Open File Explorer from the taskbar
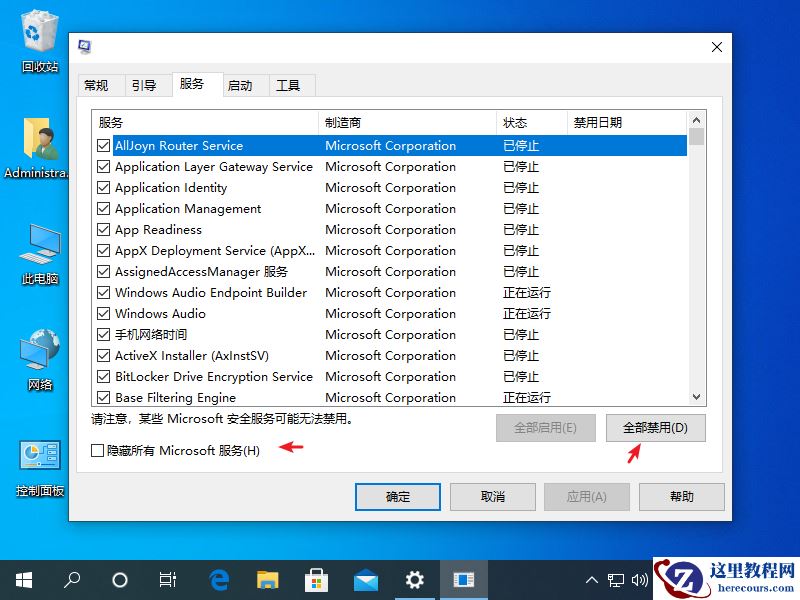 (266, 579)
